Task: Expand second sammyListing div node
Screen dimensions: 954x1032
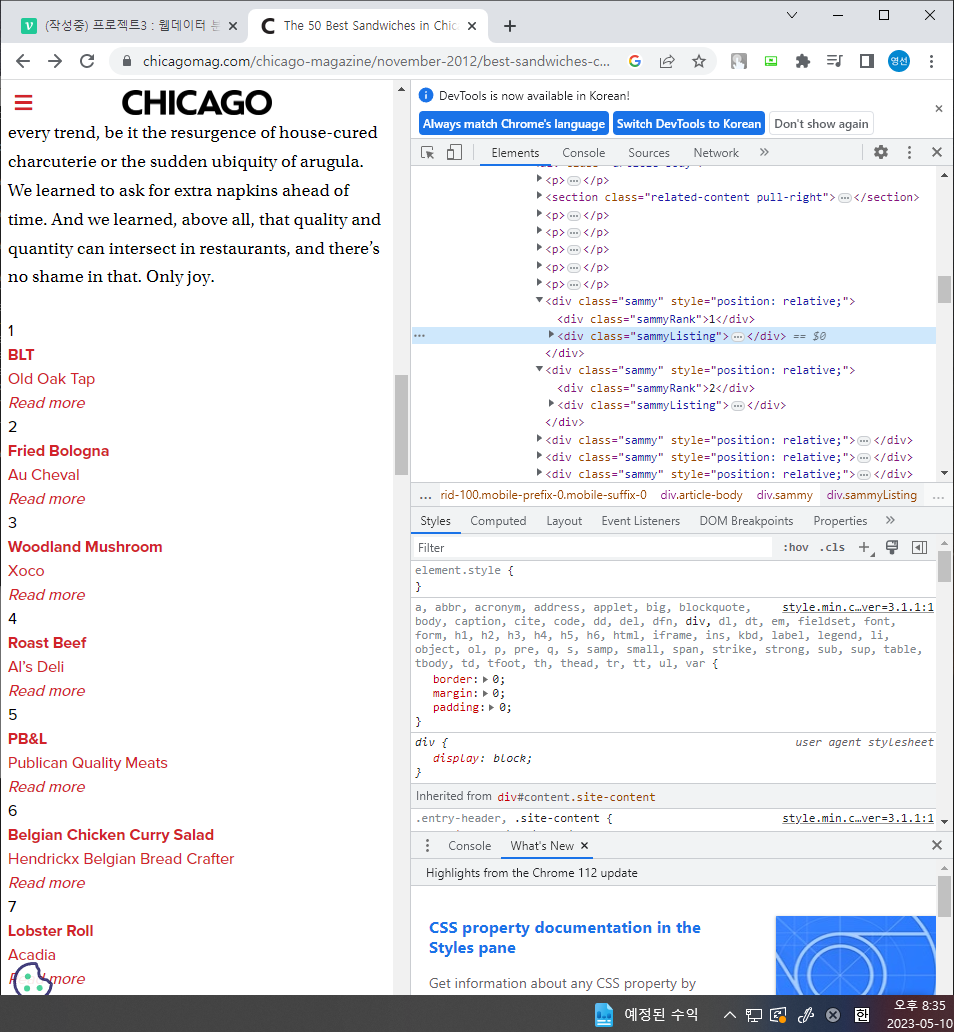Action: [x=551, y=404]
